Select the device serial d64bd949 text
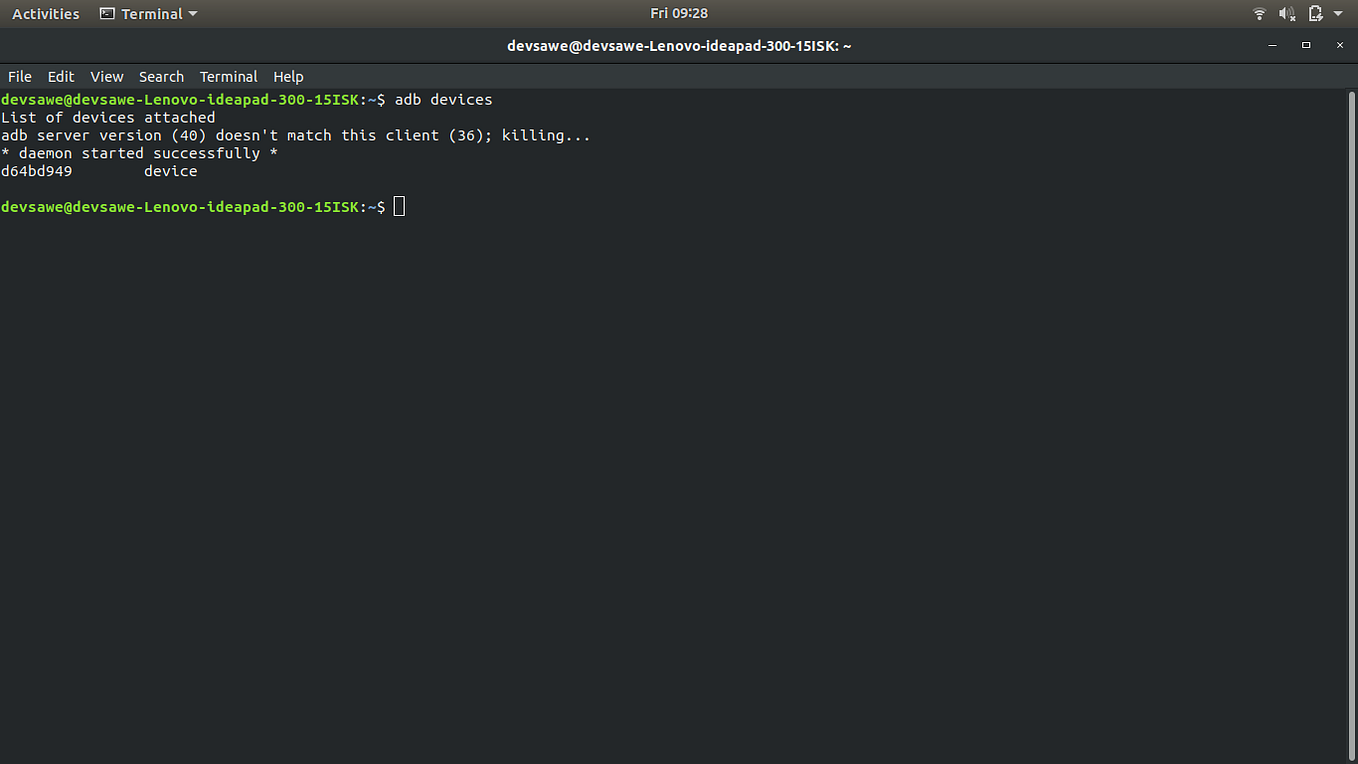Image resolution: width=1358 pixels, height=764 pixels. tap(35, 170)
